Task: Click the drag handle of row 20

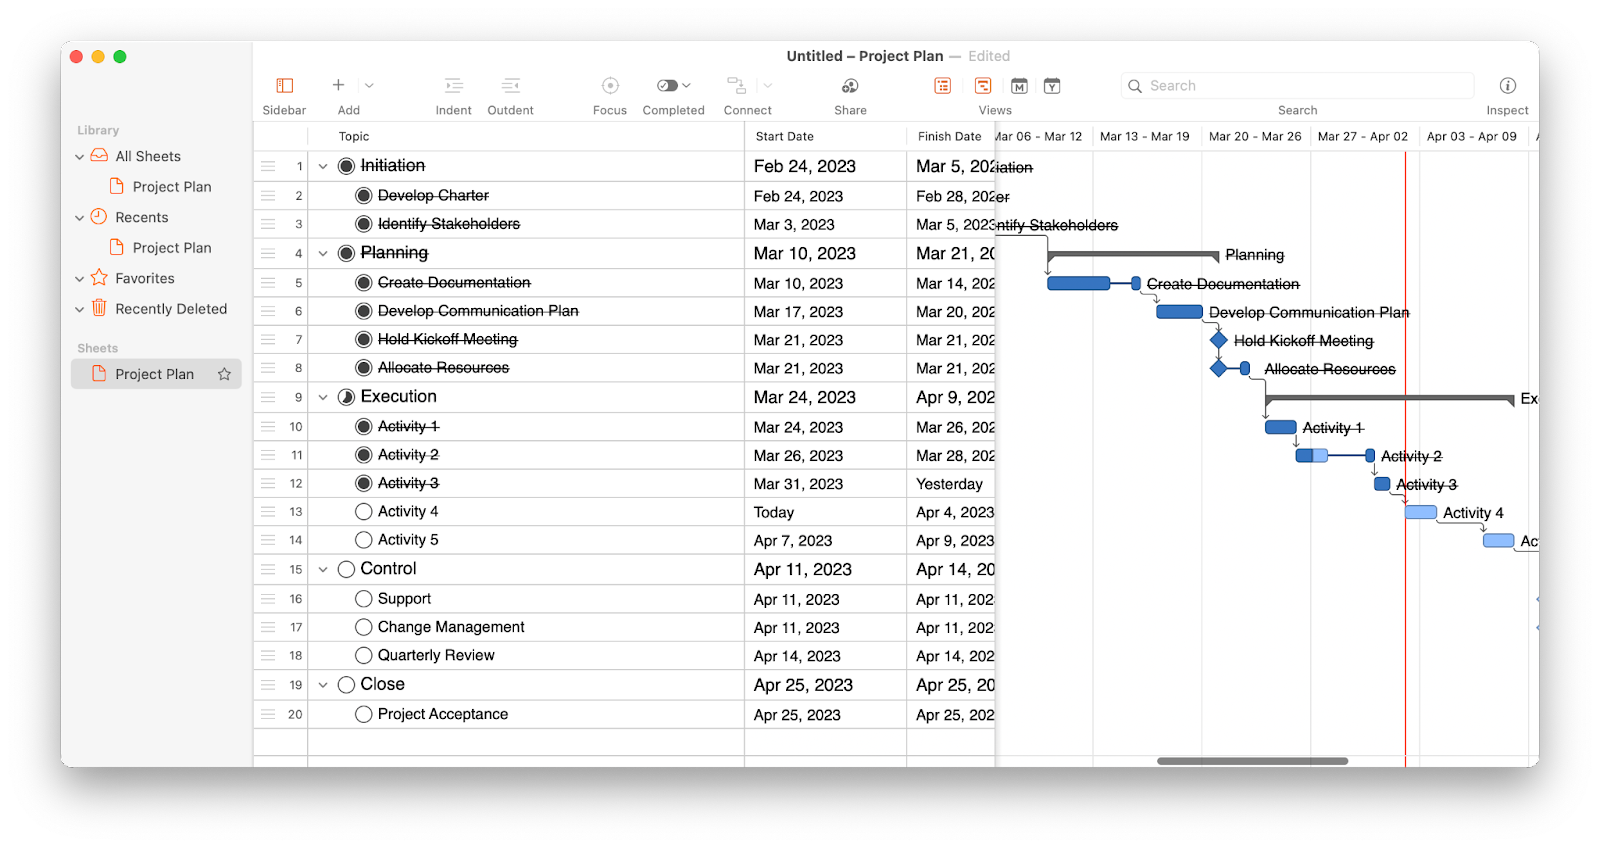Action: 268,715
